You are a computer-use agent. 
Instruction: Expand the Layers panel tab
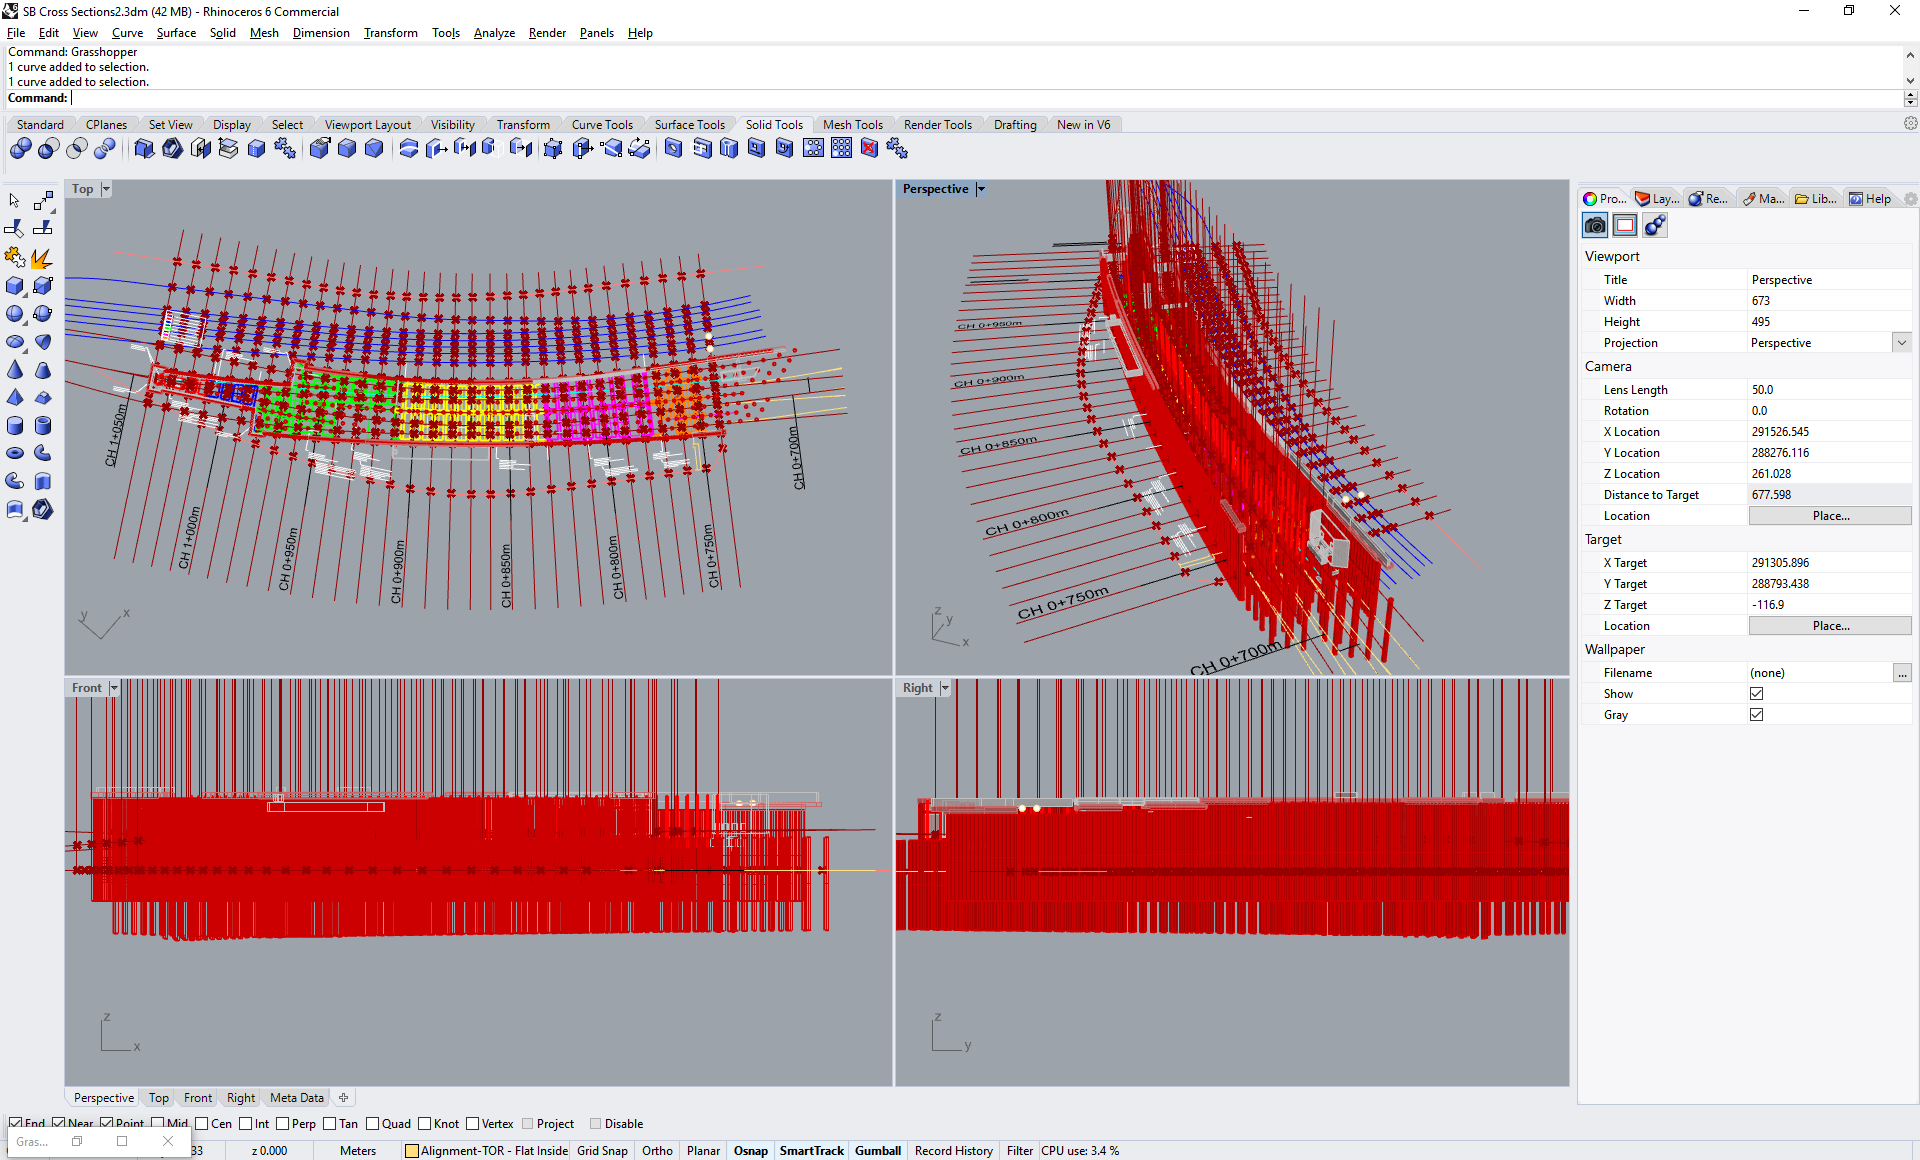[1659, 197]
